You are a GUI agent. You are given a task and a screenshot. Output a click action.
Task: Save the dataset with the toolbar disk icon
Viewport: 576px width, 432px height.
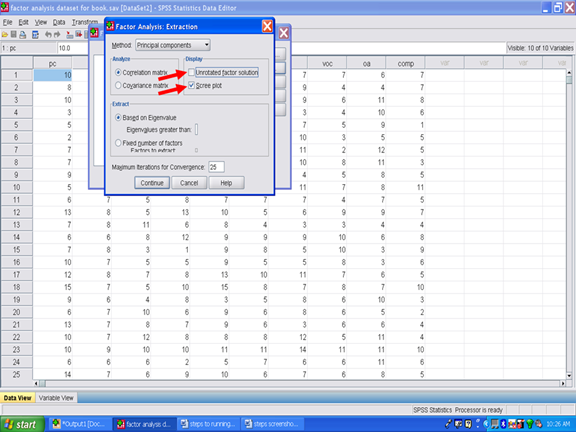[x=14, y=35]
